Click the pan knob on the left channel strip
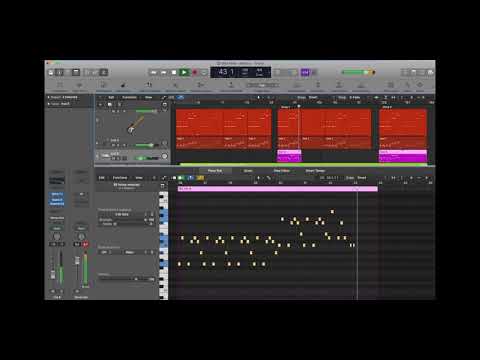 pos(57,237)
